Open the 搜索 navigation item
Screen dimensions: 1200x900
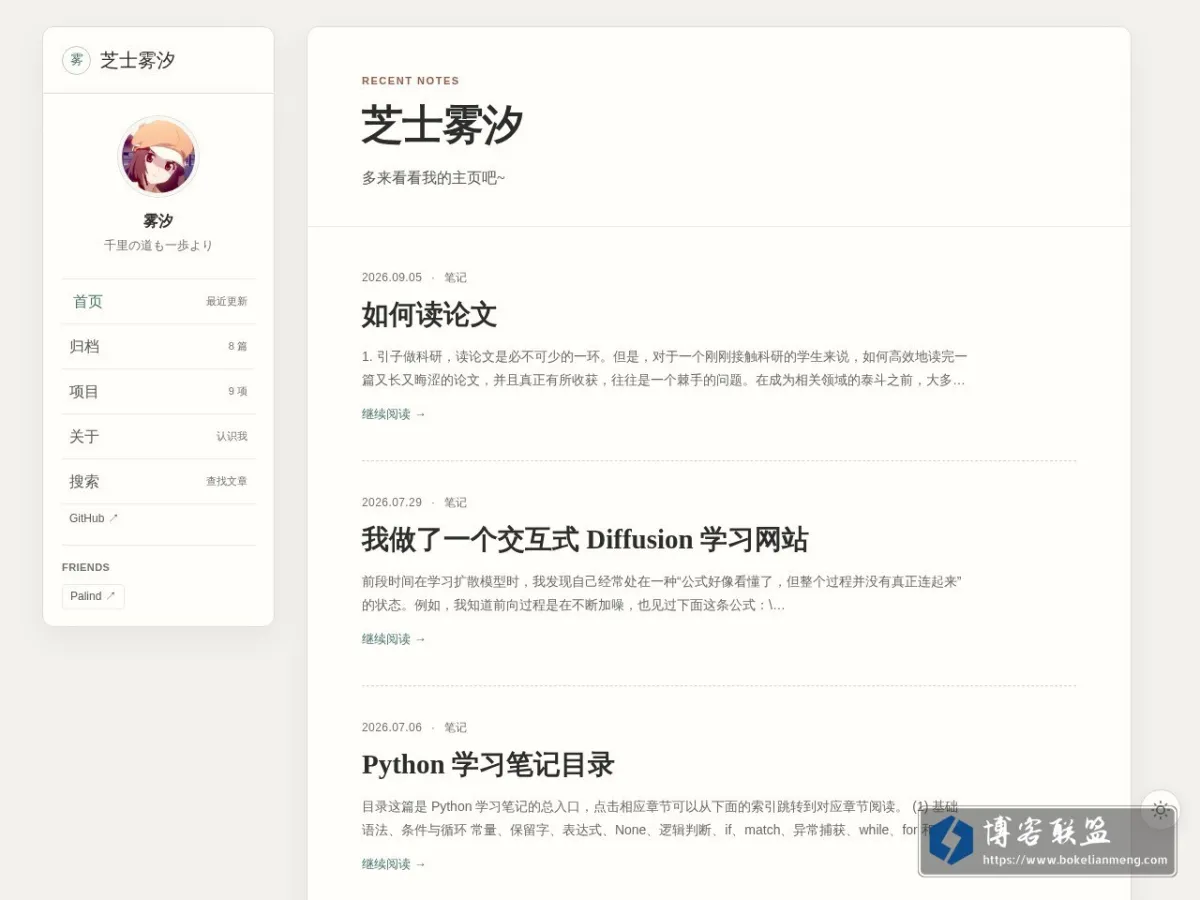[x=158, y=481]
